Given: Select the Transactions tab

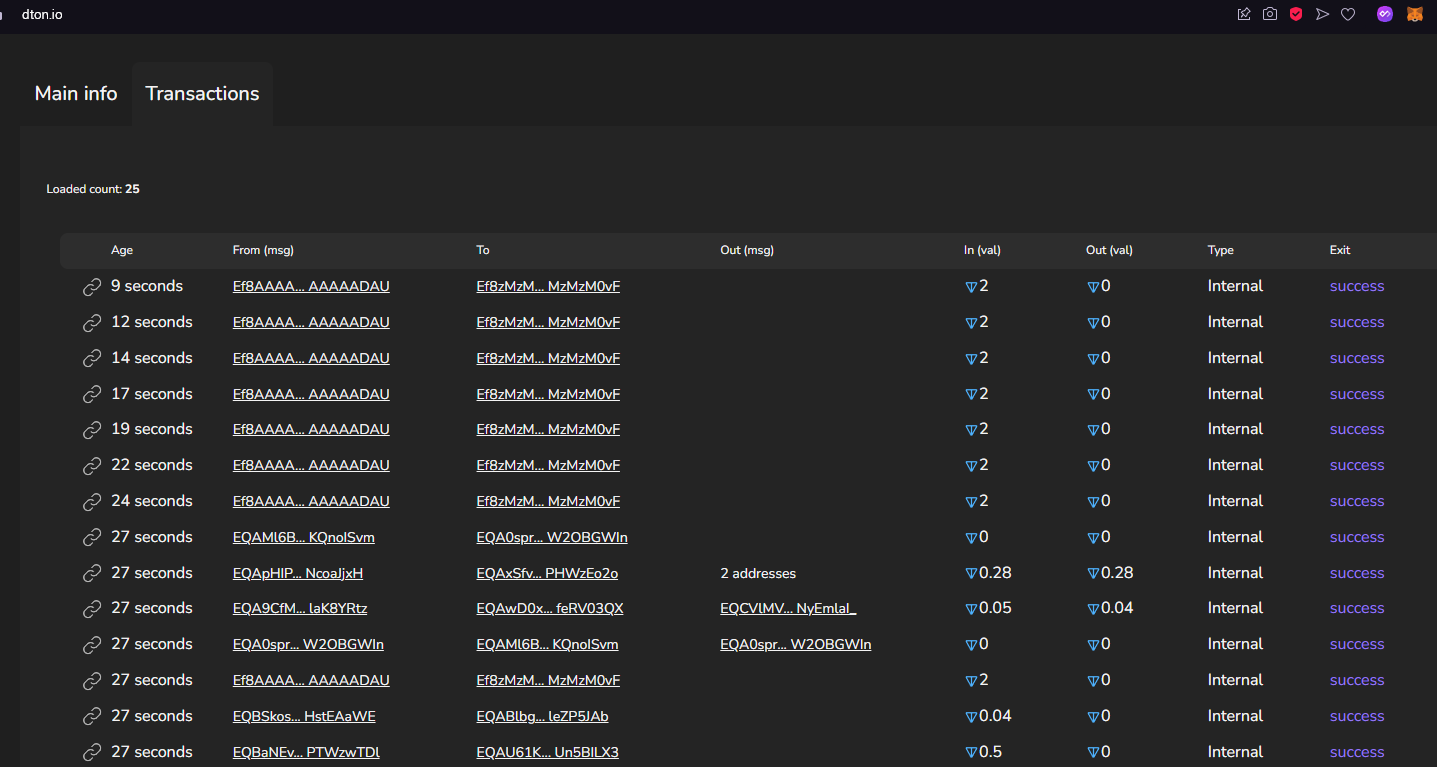Looking at the screenshot, I should [202, 94].
